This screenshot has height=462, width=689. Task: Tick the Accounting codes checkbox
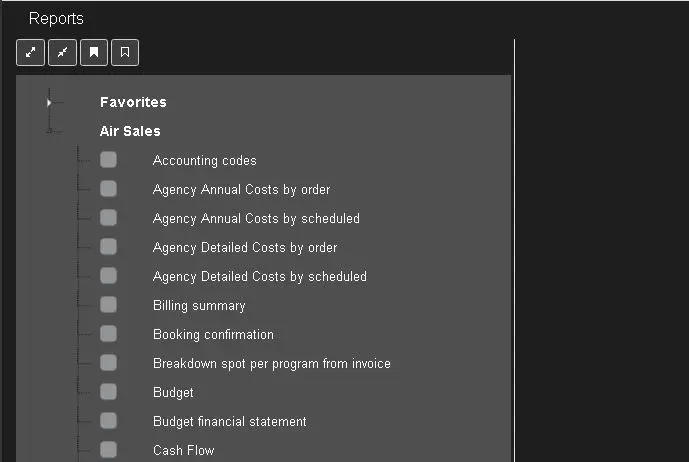pos(108,160)
